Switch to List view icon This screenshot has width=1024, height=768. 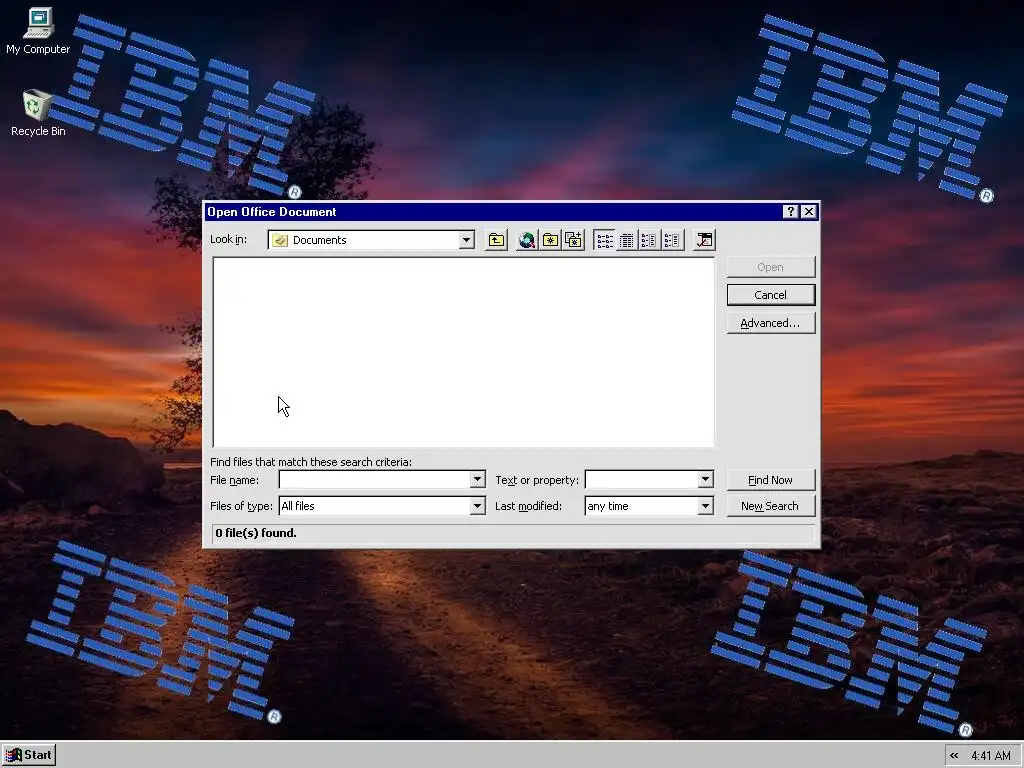click(x=604, y=240)
